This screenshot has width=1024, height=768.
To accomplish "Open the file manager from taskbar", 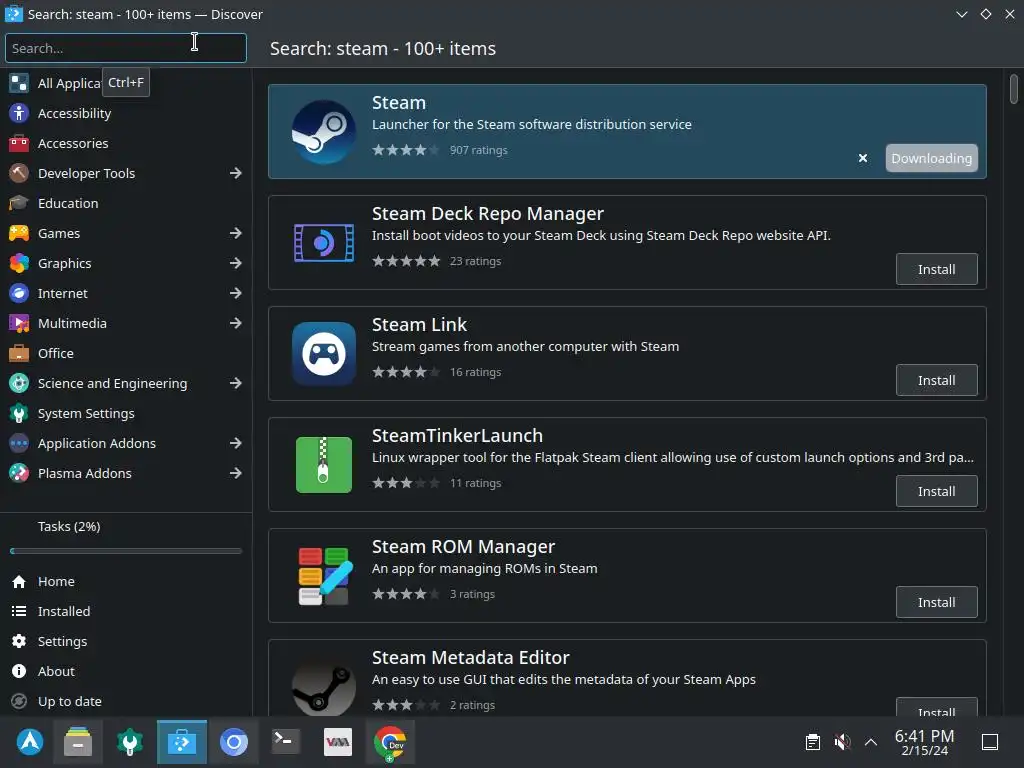I will click(78, 742).
